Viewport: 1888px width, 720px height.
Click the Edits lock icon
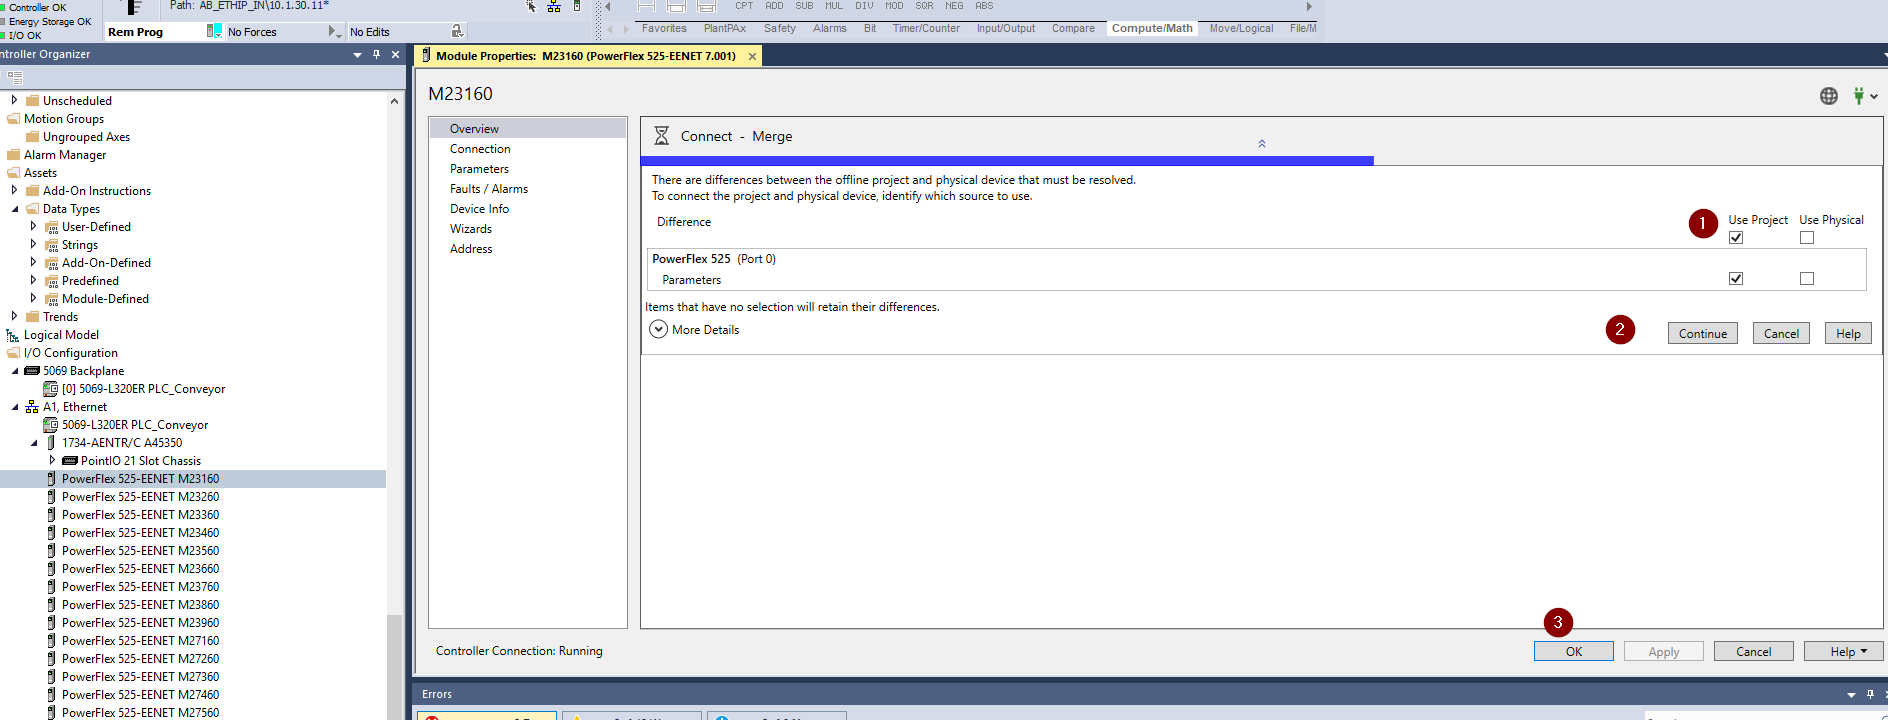click(x=456, y=32)
